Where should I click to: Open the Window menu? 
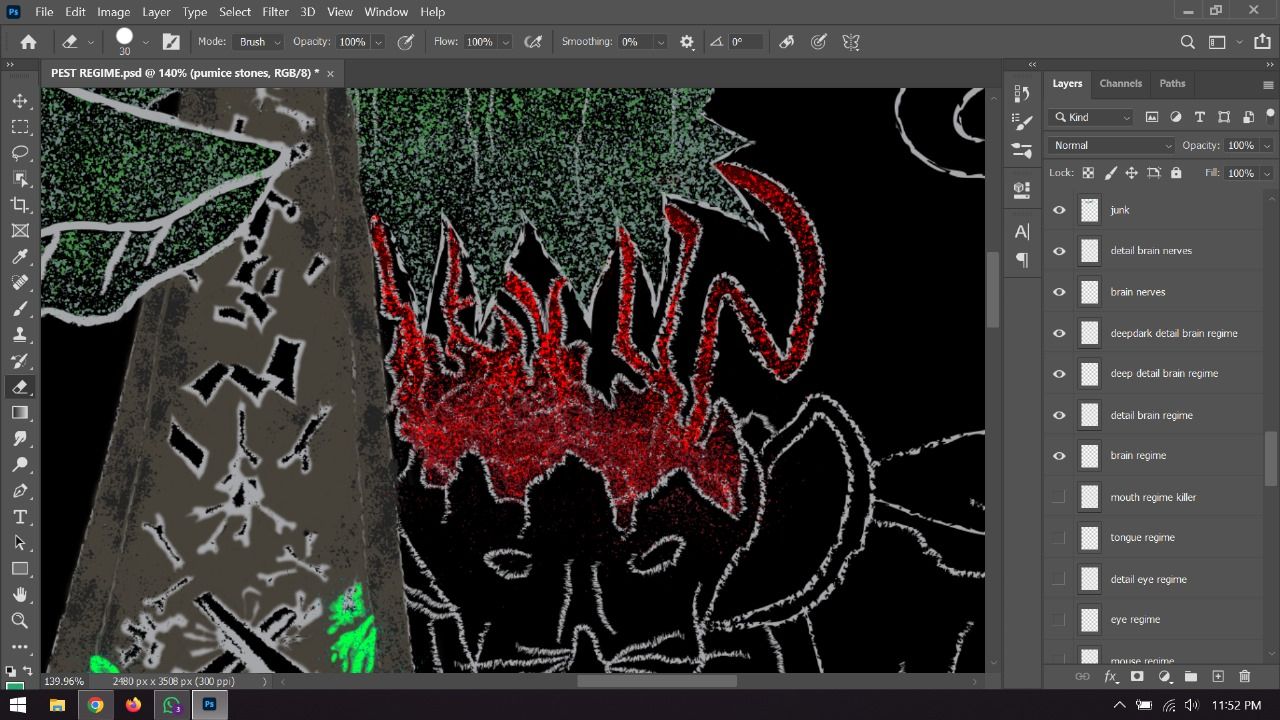tap(386, 12)
